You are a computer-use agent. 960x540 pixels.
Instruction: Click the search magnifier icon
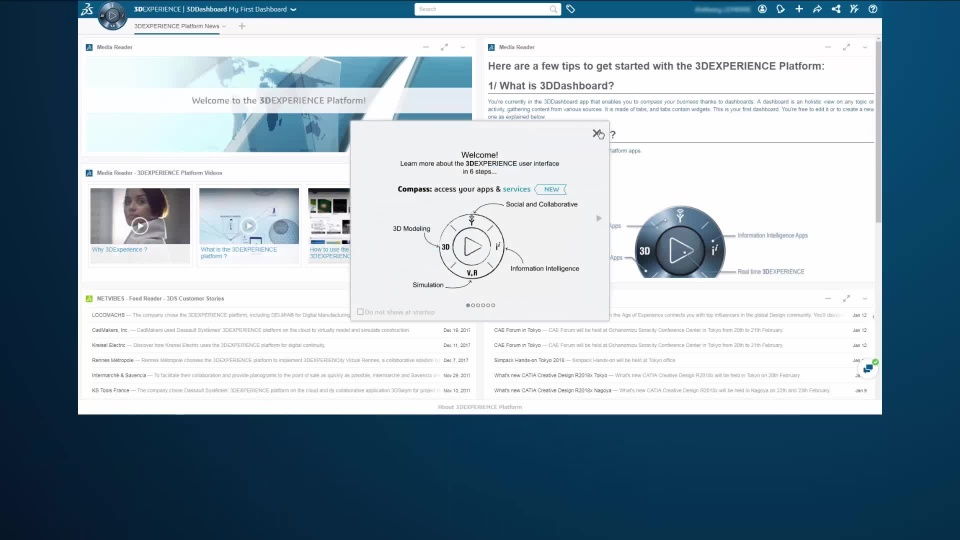coord(553,9)
